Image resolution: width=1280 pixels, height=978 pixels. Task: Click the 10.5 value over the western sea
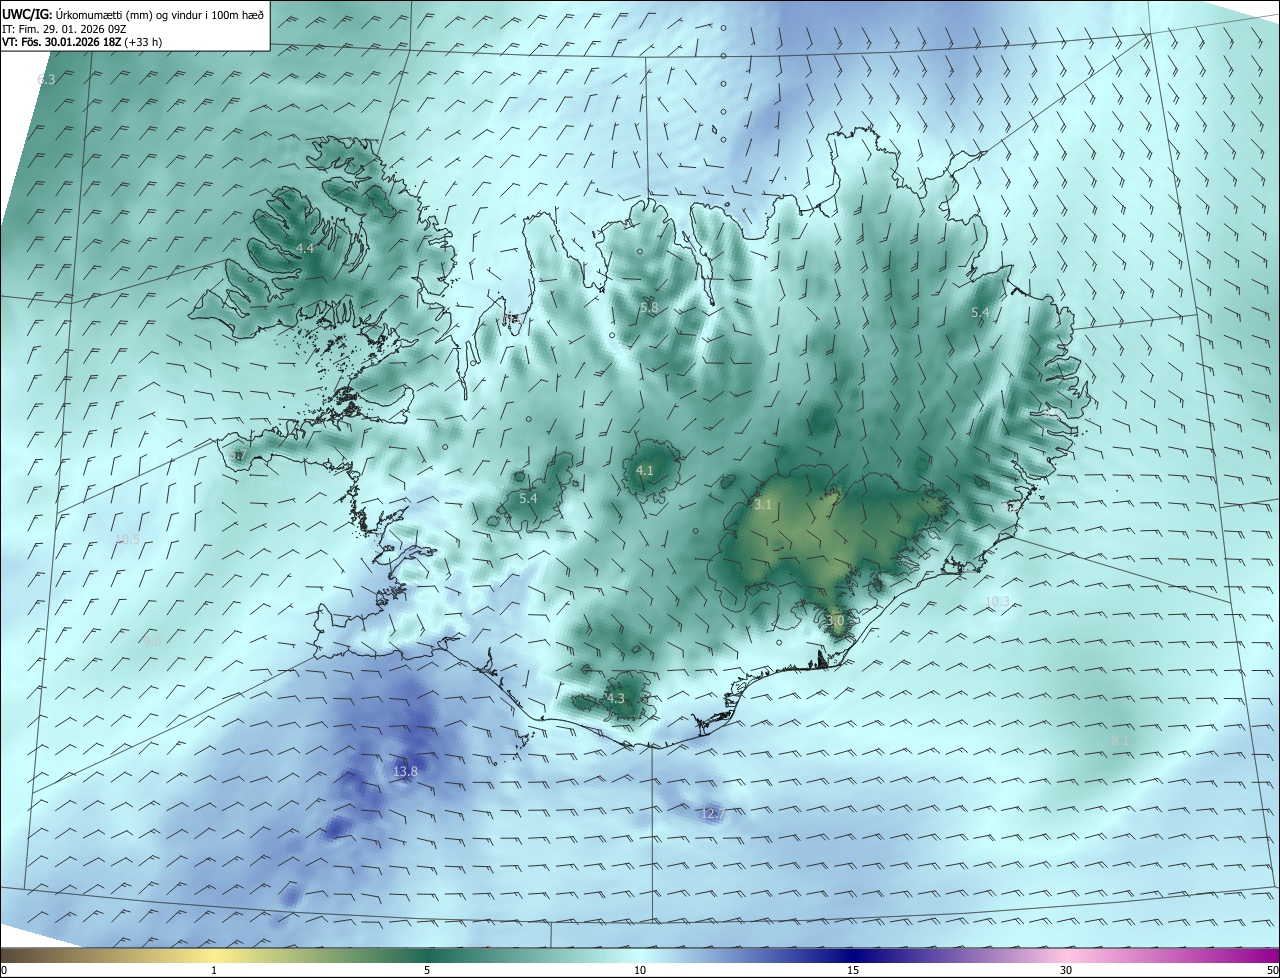(x=127, y=540)
